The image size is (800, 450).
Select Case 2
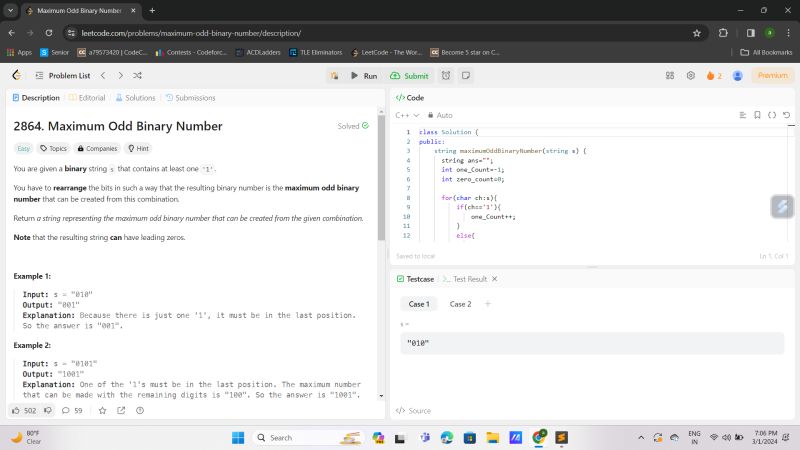[460, 304]
